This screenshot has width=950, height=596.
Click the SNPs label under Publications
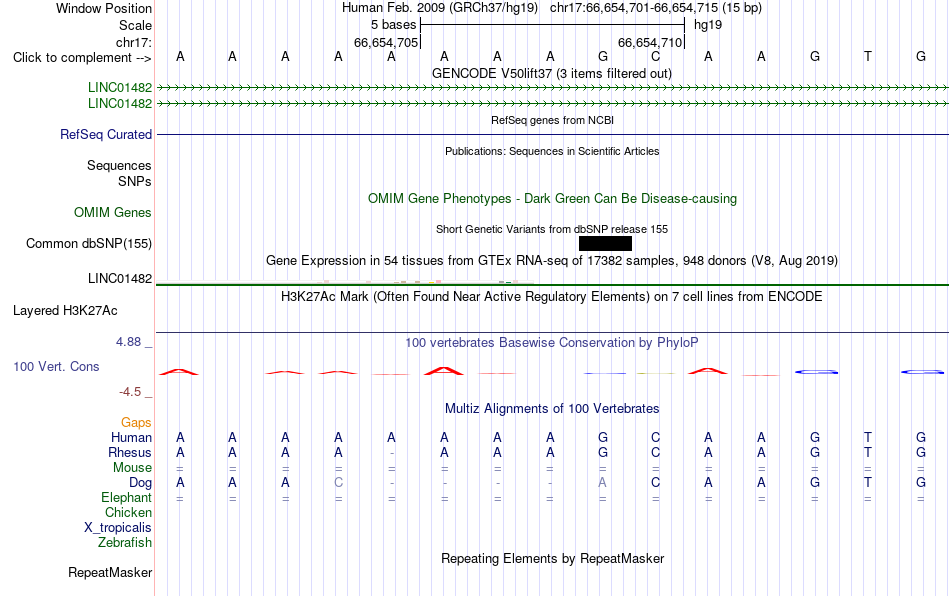coord(135,181)
